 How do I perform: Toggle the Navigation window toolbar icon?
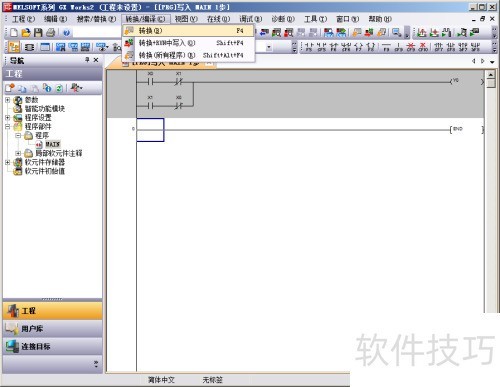tap(14, 47)
